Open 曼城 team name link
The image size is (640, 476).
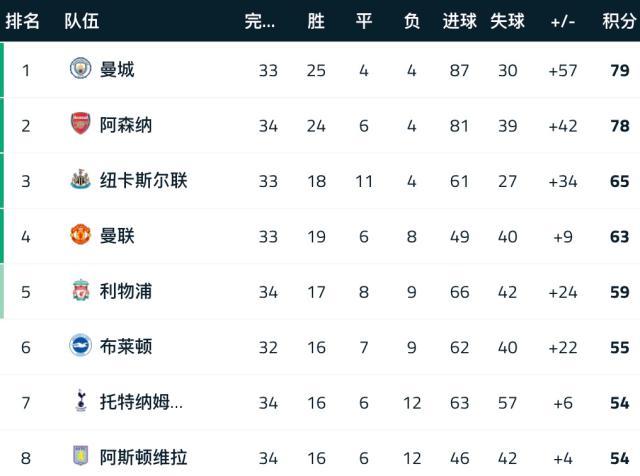[x=117, y=69]
